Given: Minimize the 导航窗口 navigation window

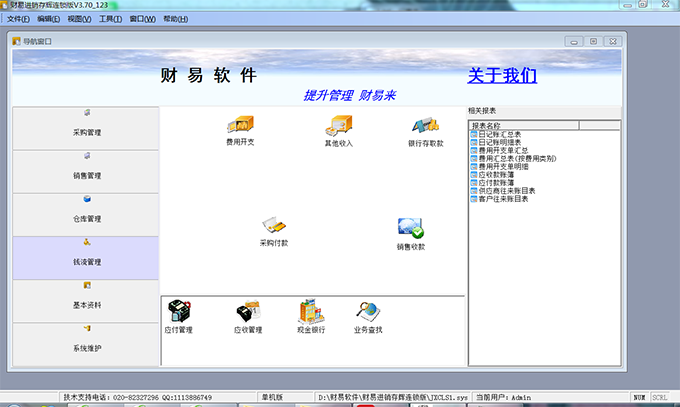Looking at the screenshot, I should point(574,42).
